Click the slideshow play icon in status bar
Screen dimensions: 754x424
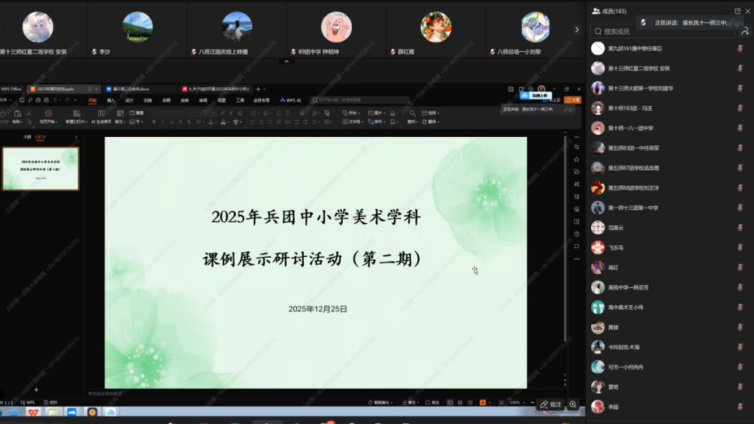[x=483, y=403]
